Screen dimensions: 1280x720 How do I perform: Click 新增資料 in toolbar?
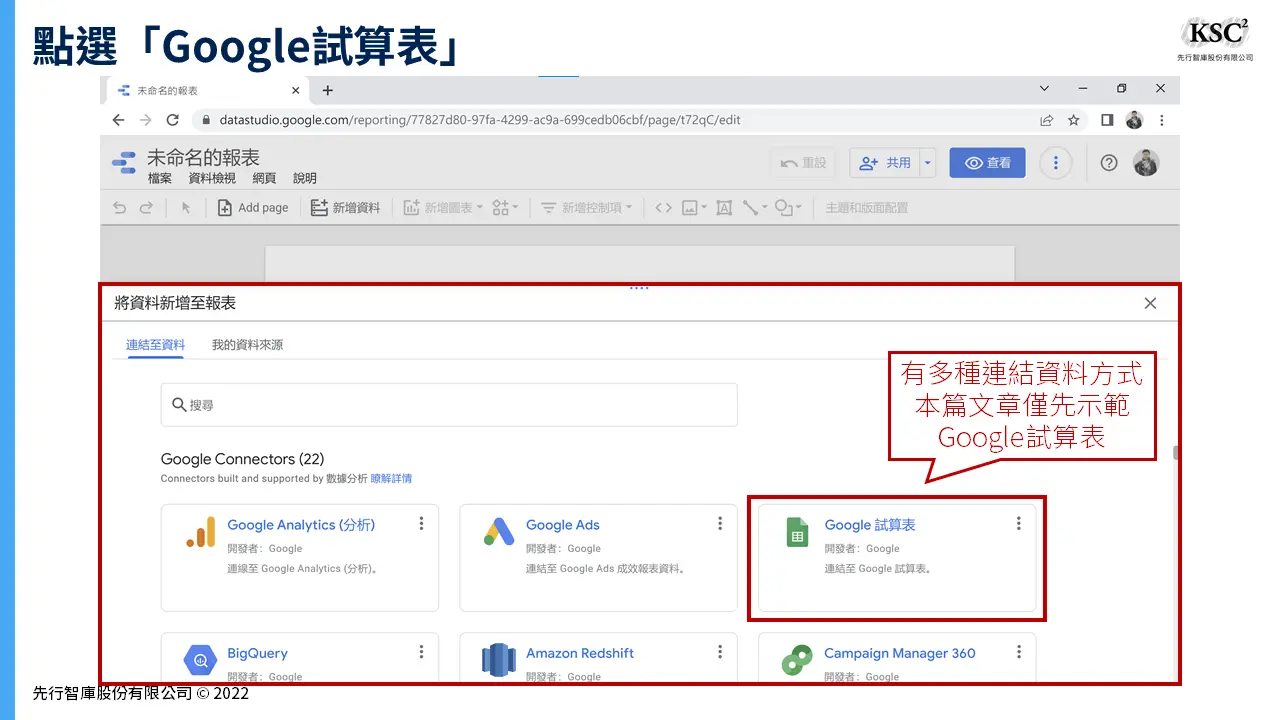(345, 208)
